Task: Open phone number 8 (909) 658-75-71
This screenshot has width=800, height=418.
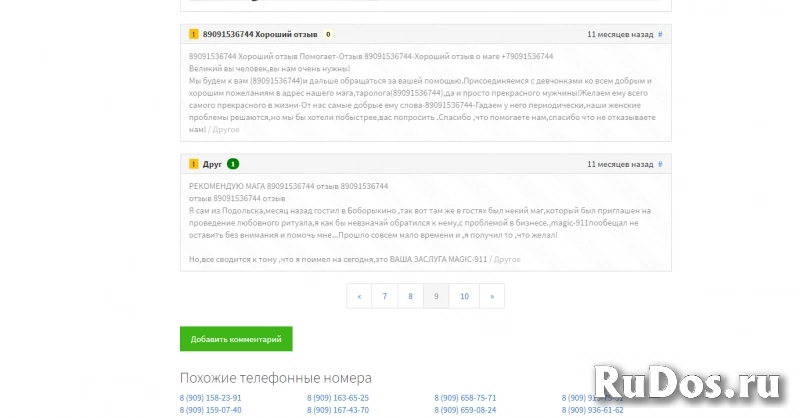Action: 465,398
